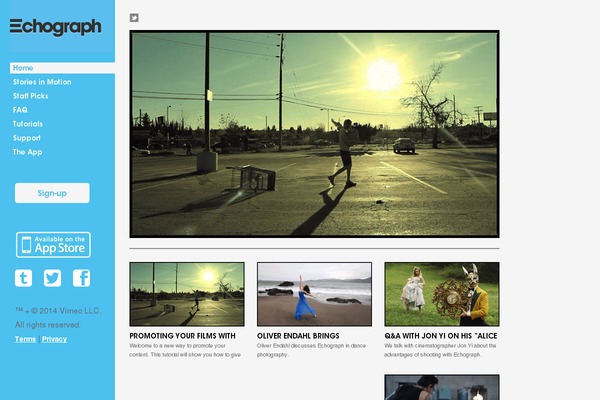Select the parking lot sunset thumbnail
The height and width of the screenshot is (400, 600).
tap(187, 294)
